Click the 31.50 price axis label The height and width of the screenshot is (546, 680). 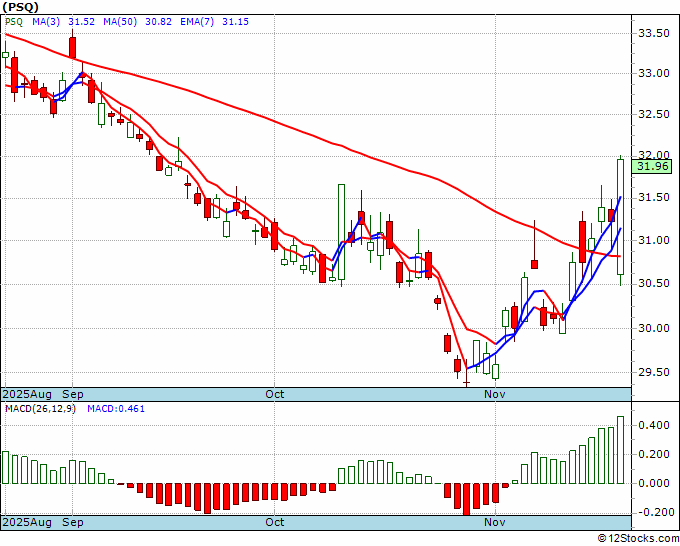pyautogui.click(x=654, y=197)
